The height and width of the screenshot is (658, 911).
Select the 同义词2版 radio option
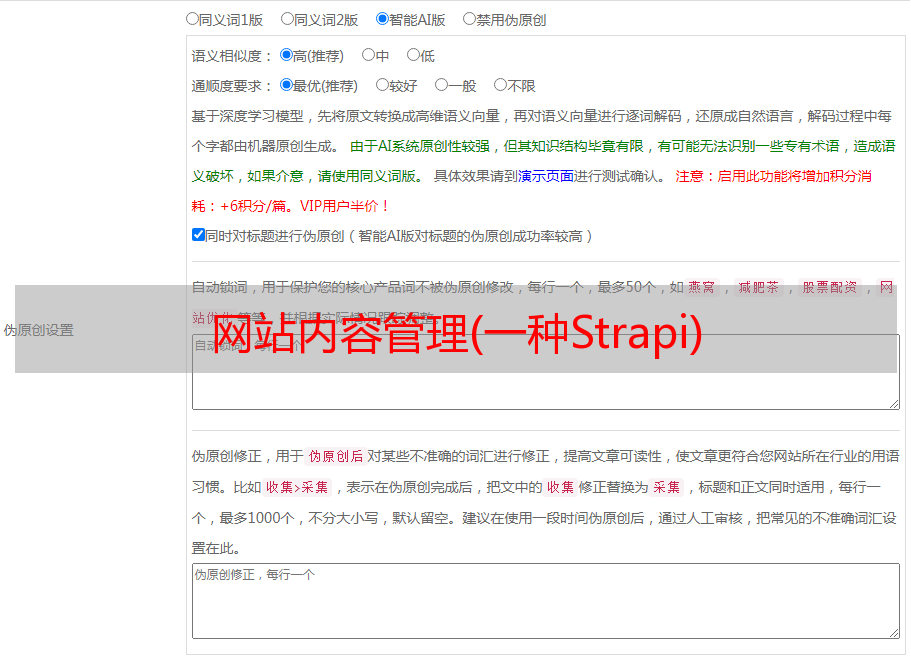click(x=287, y=19)
